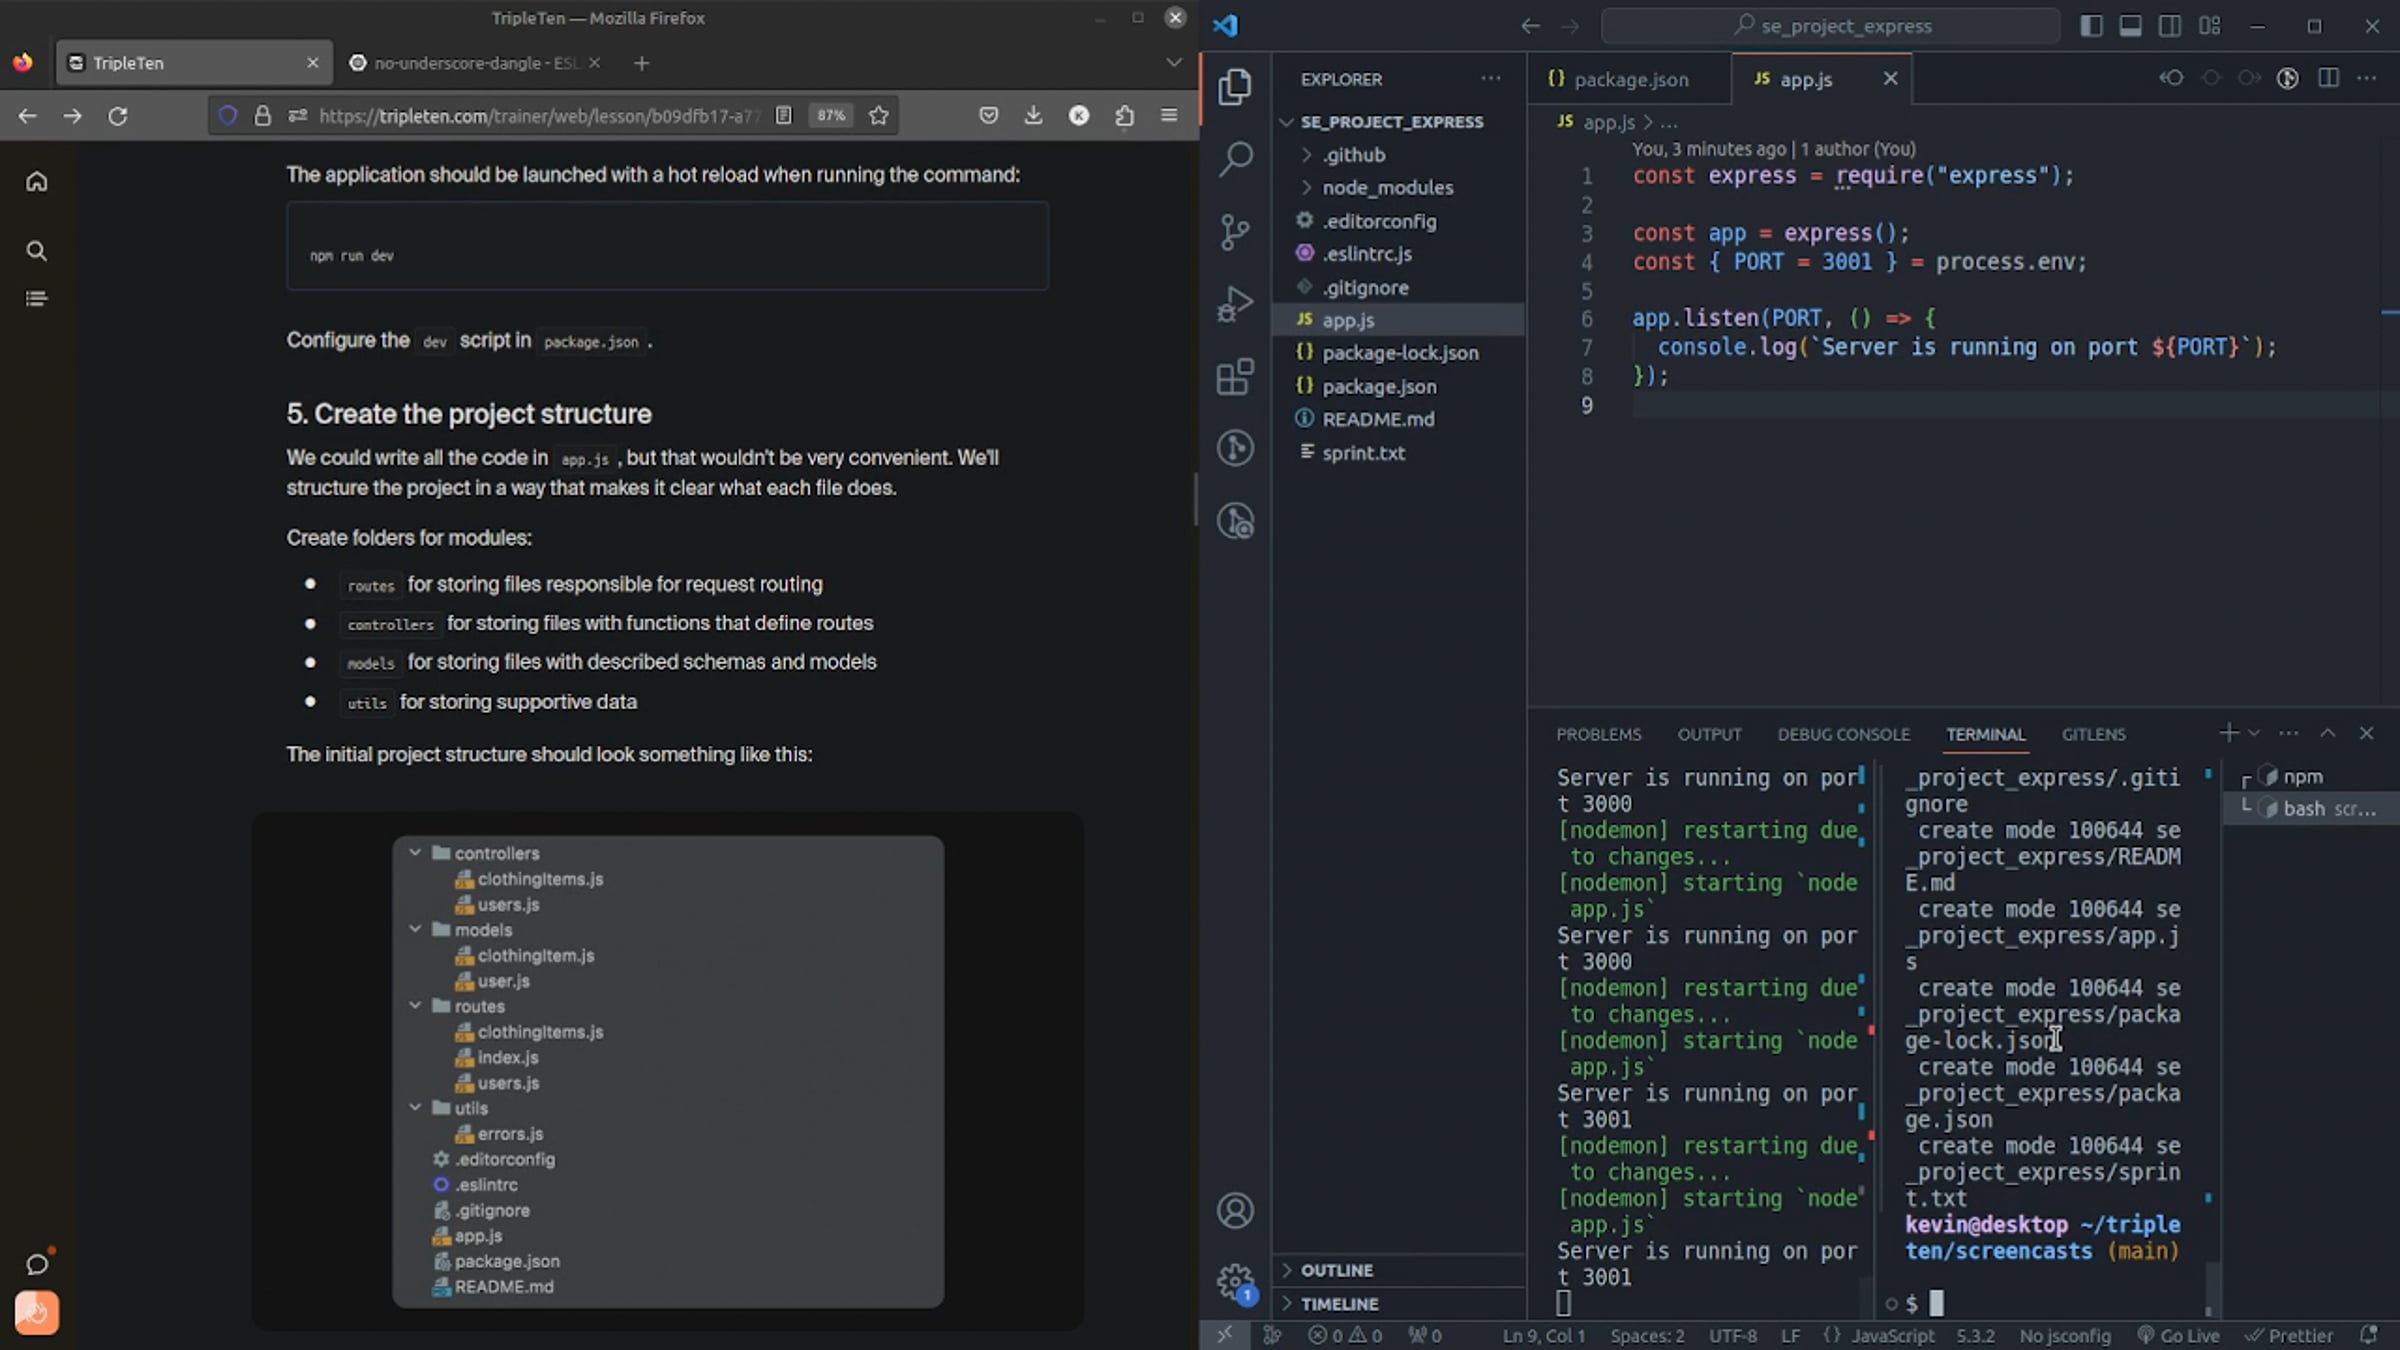
Task: Click the Manage gear icon
Action: pos(1235,1281)
